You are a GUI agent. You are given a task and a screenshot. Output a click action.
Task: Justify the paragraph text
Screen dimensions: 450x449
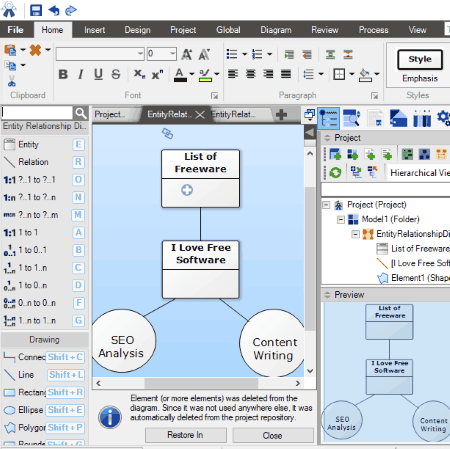[286, 74]
